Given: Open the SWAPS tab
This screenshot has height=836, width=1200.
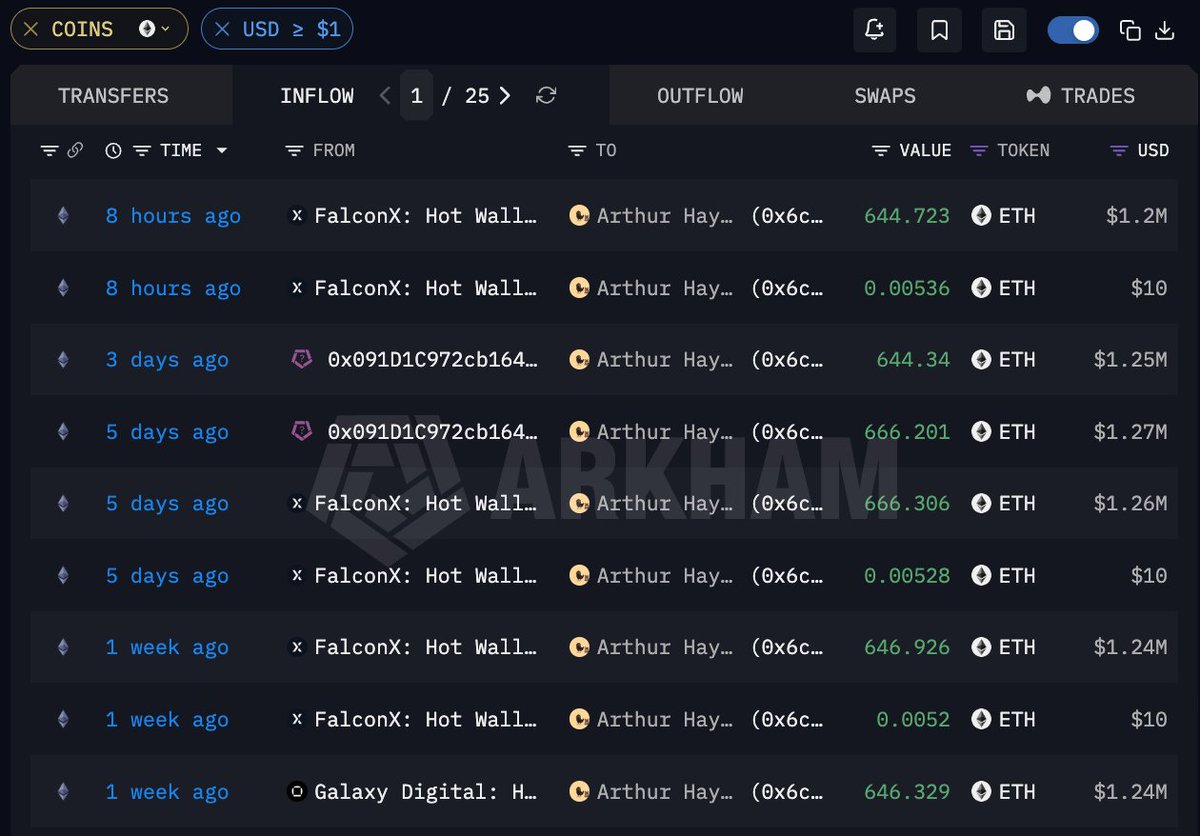Looking at the screenshot, I should coord(885,96).
